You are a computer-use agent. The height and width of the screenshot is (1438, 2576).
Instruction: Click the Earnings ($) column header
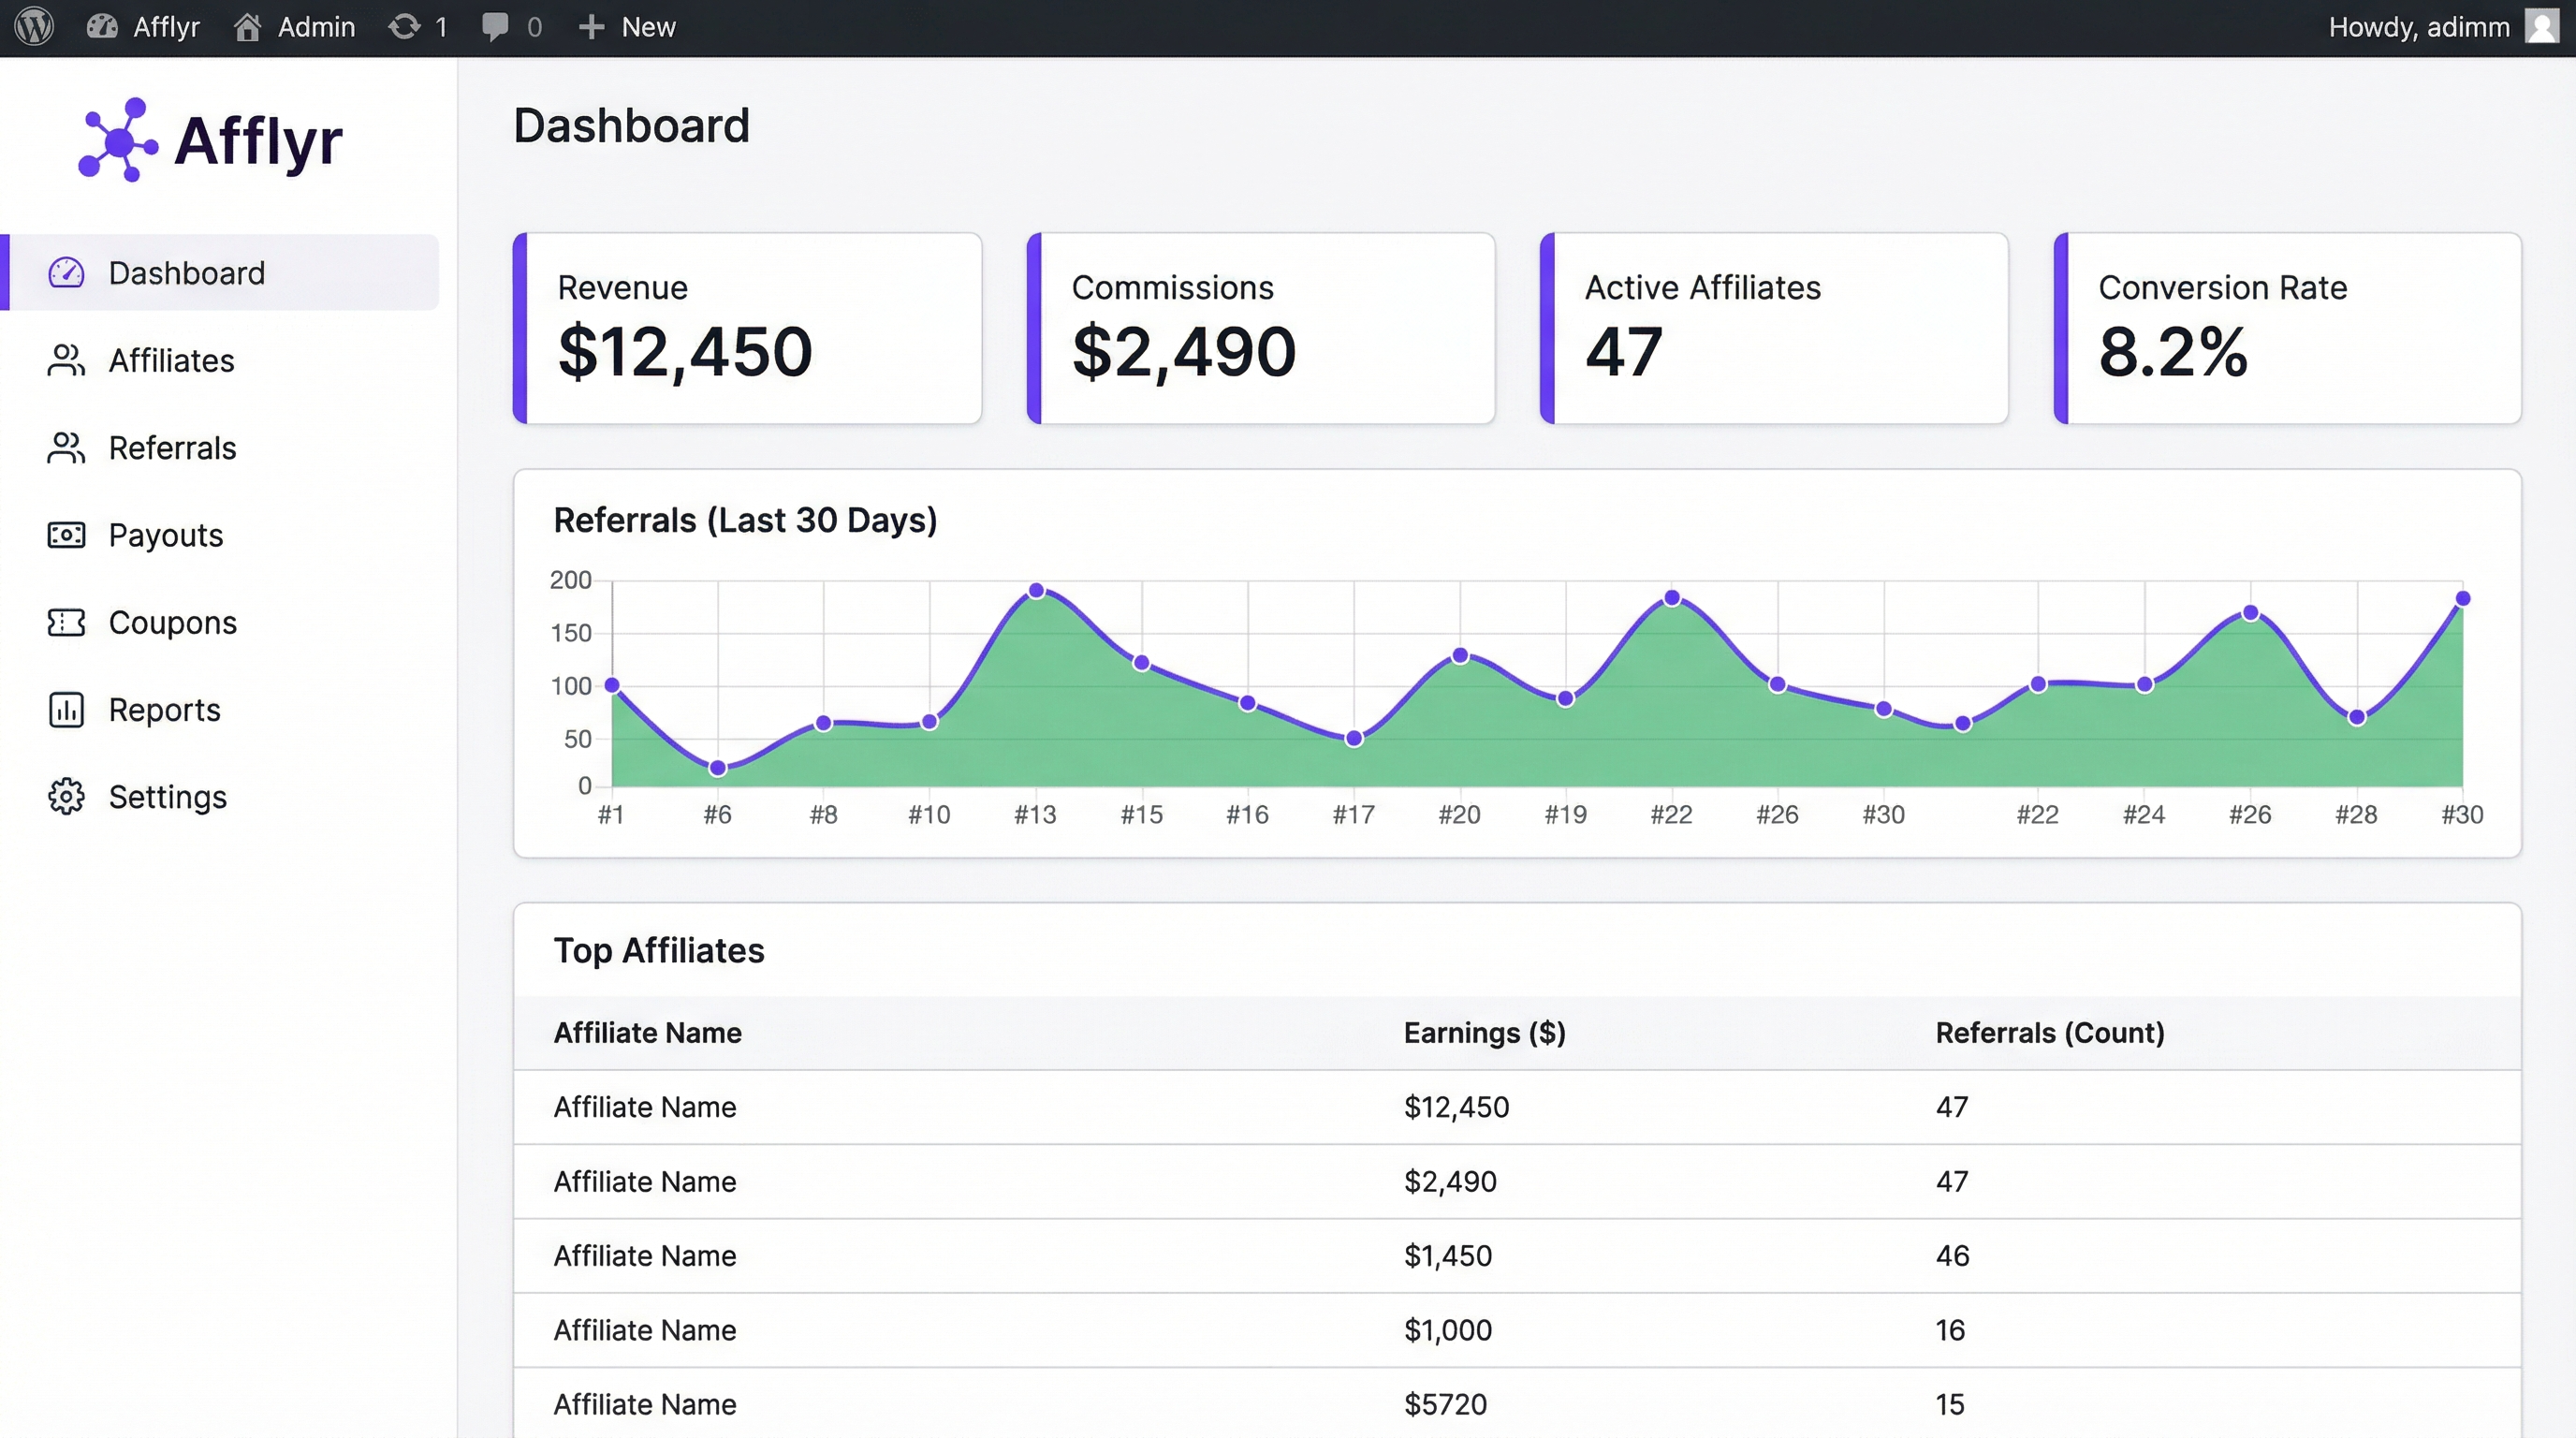[1485, 1032]
